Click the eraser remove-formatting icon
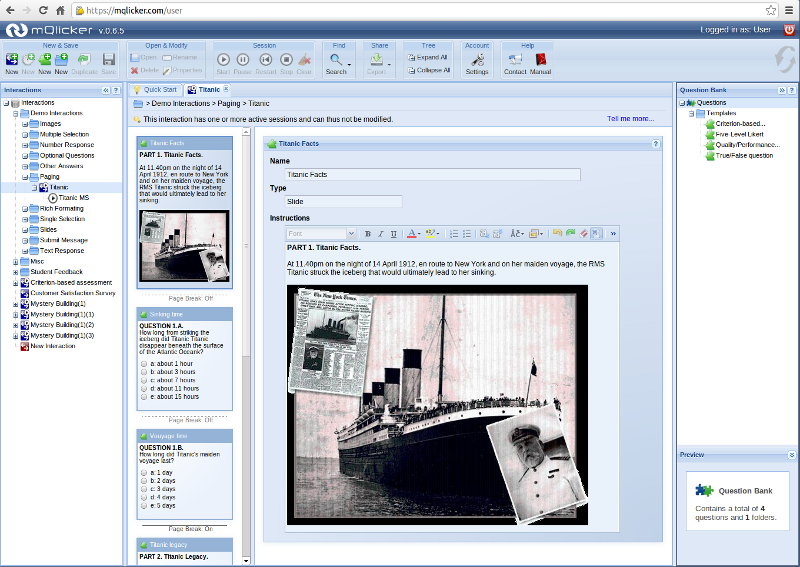This screenshot has width=800, height=567. 583,233
